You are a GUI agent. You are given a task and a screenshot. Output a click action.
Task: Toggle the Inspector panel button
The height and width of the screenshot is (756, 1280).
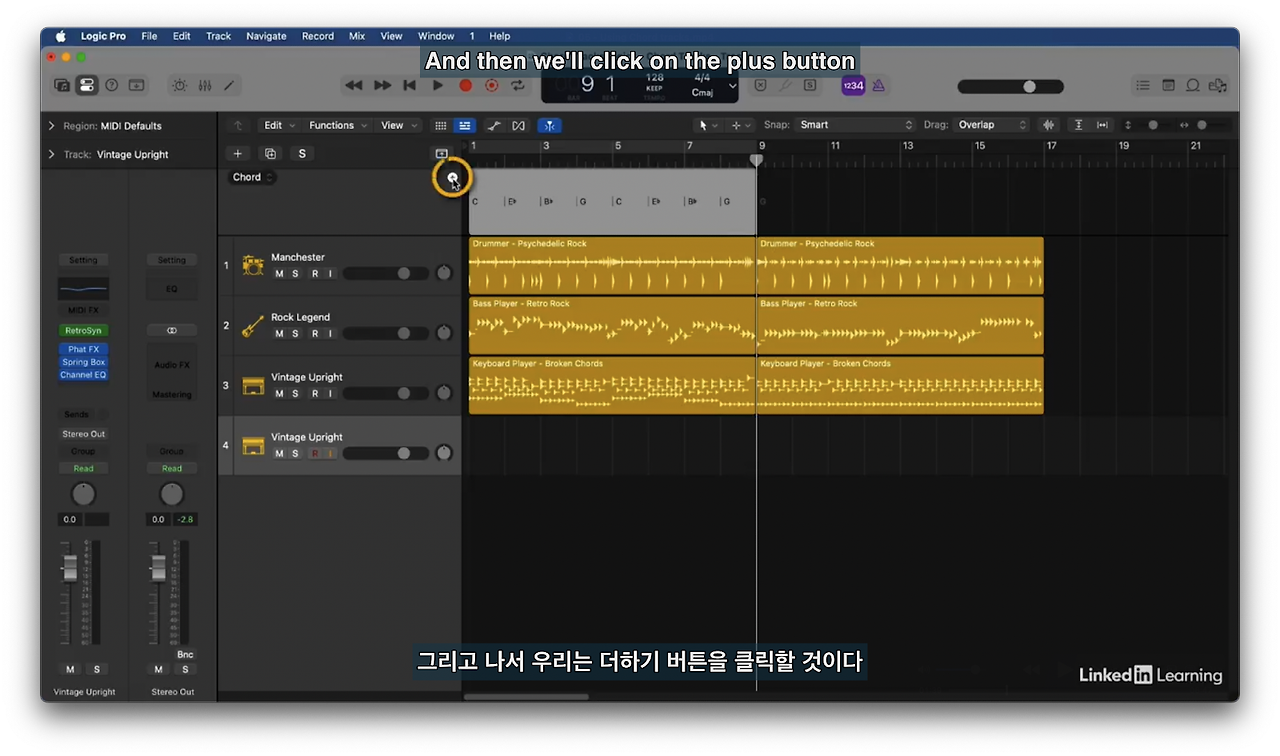(x=87, y=86)
